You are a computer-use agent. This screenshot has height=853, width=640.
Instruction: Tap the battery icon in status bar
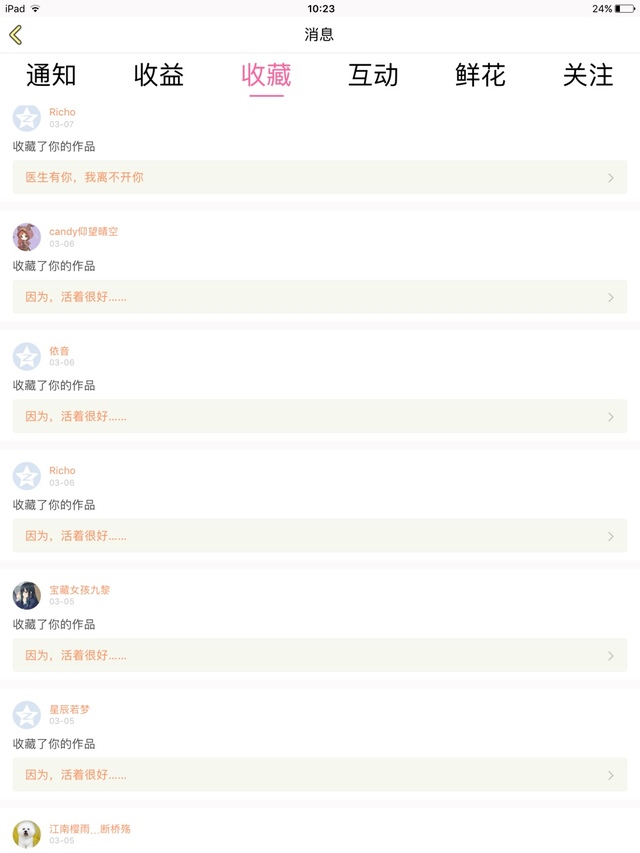pyautogui.click(x=625, y=9)
